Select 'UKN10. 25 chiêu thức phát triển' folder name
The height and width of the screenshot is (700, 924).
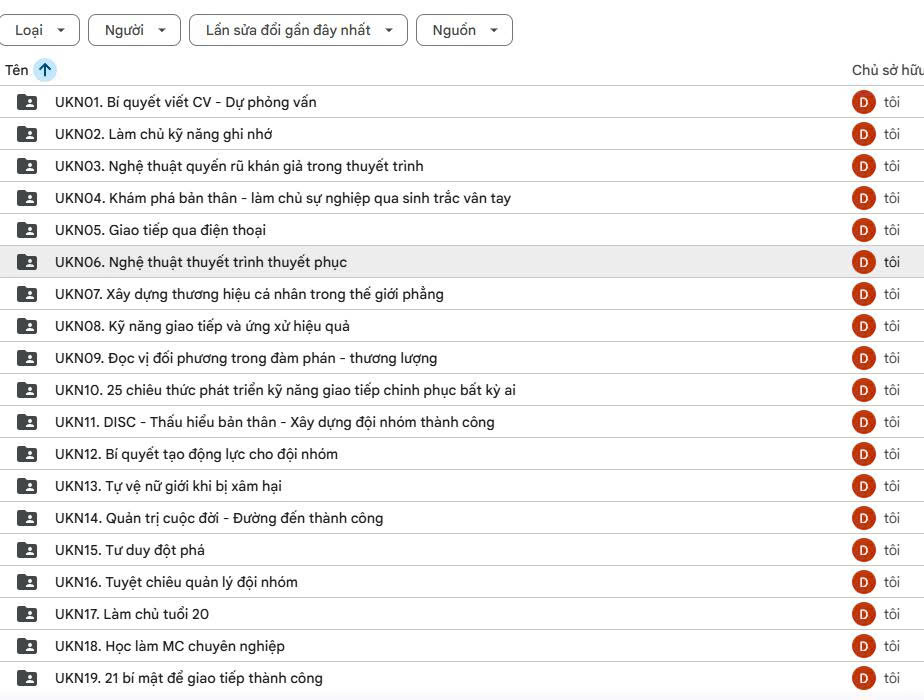pyautogui.click(x=285, y=390)
